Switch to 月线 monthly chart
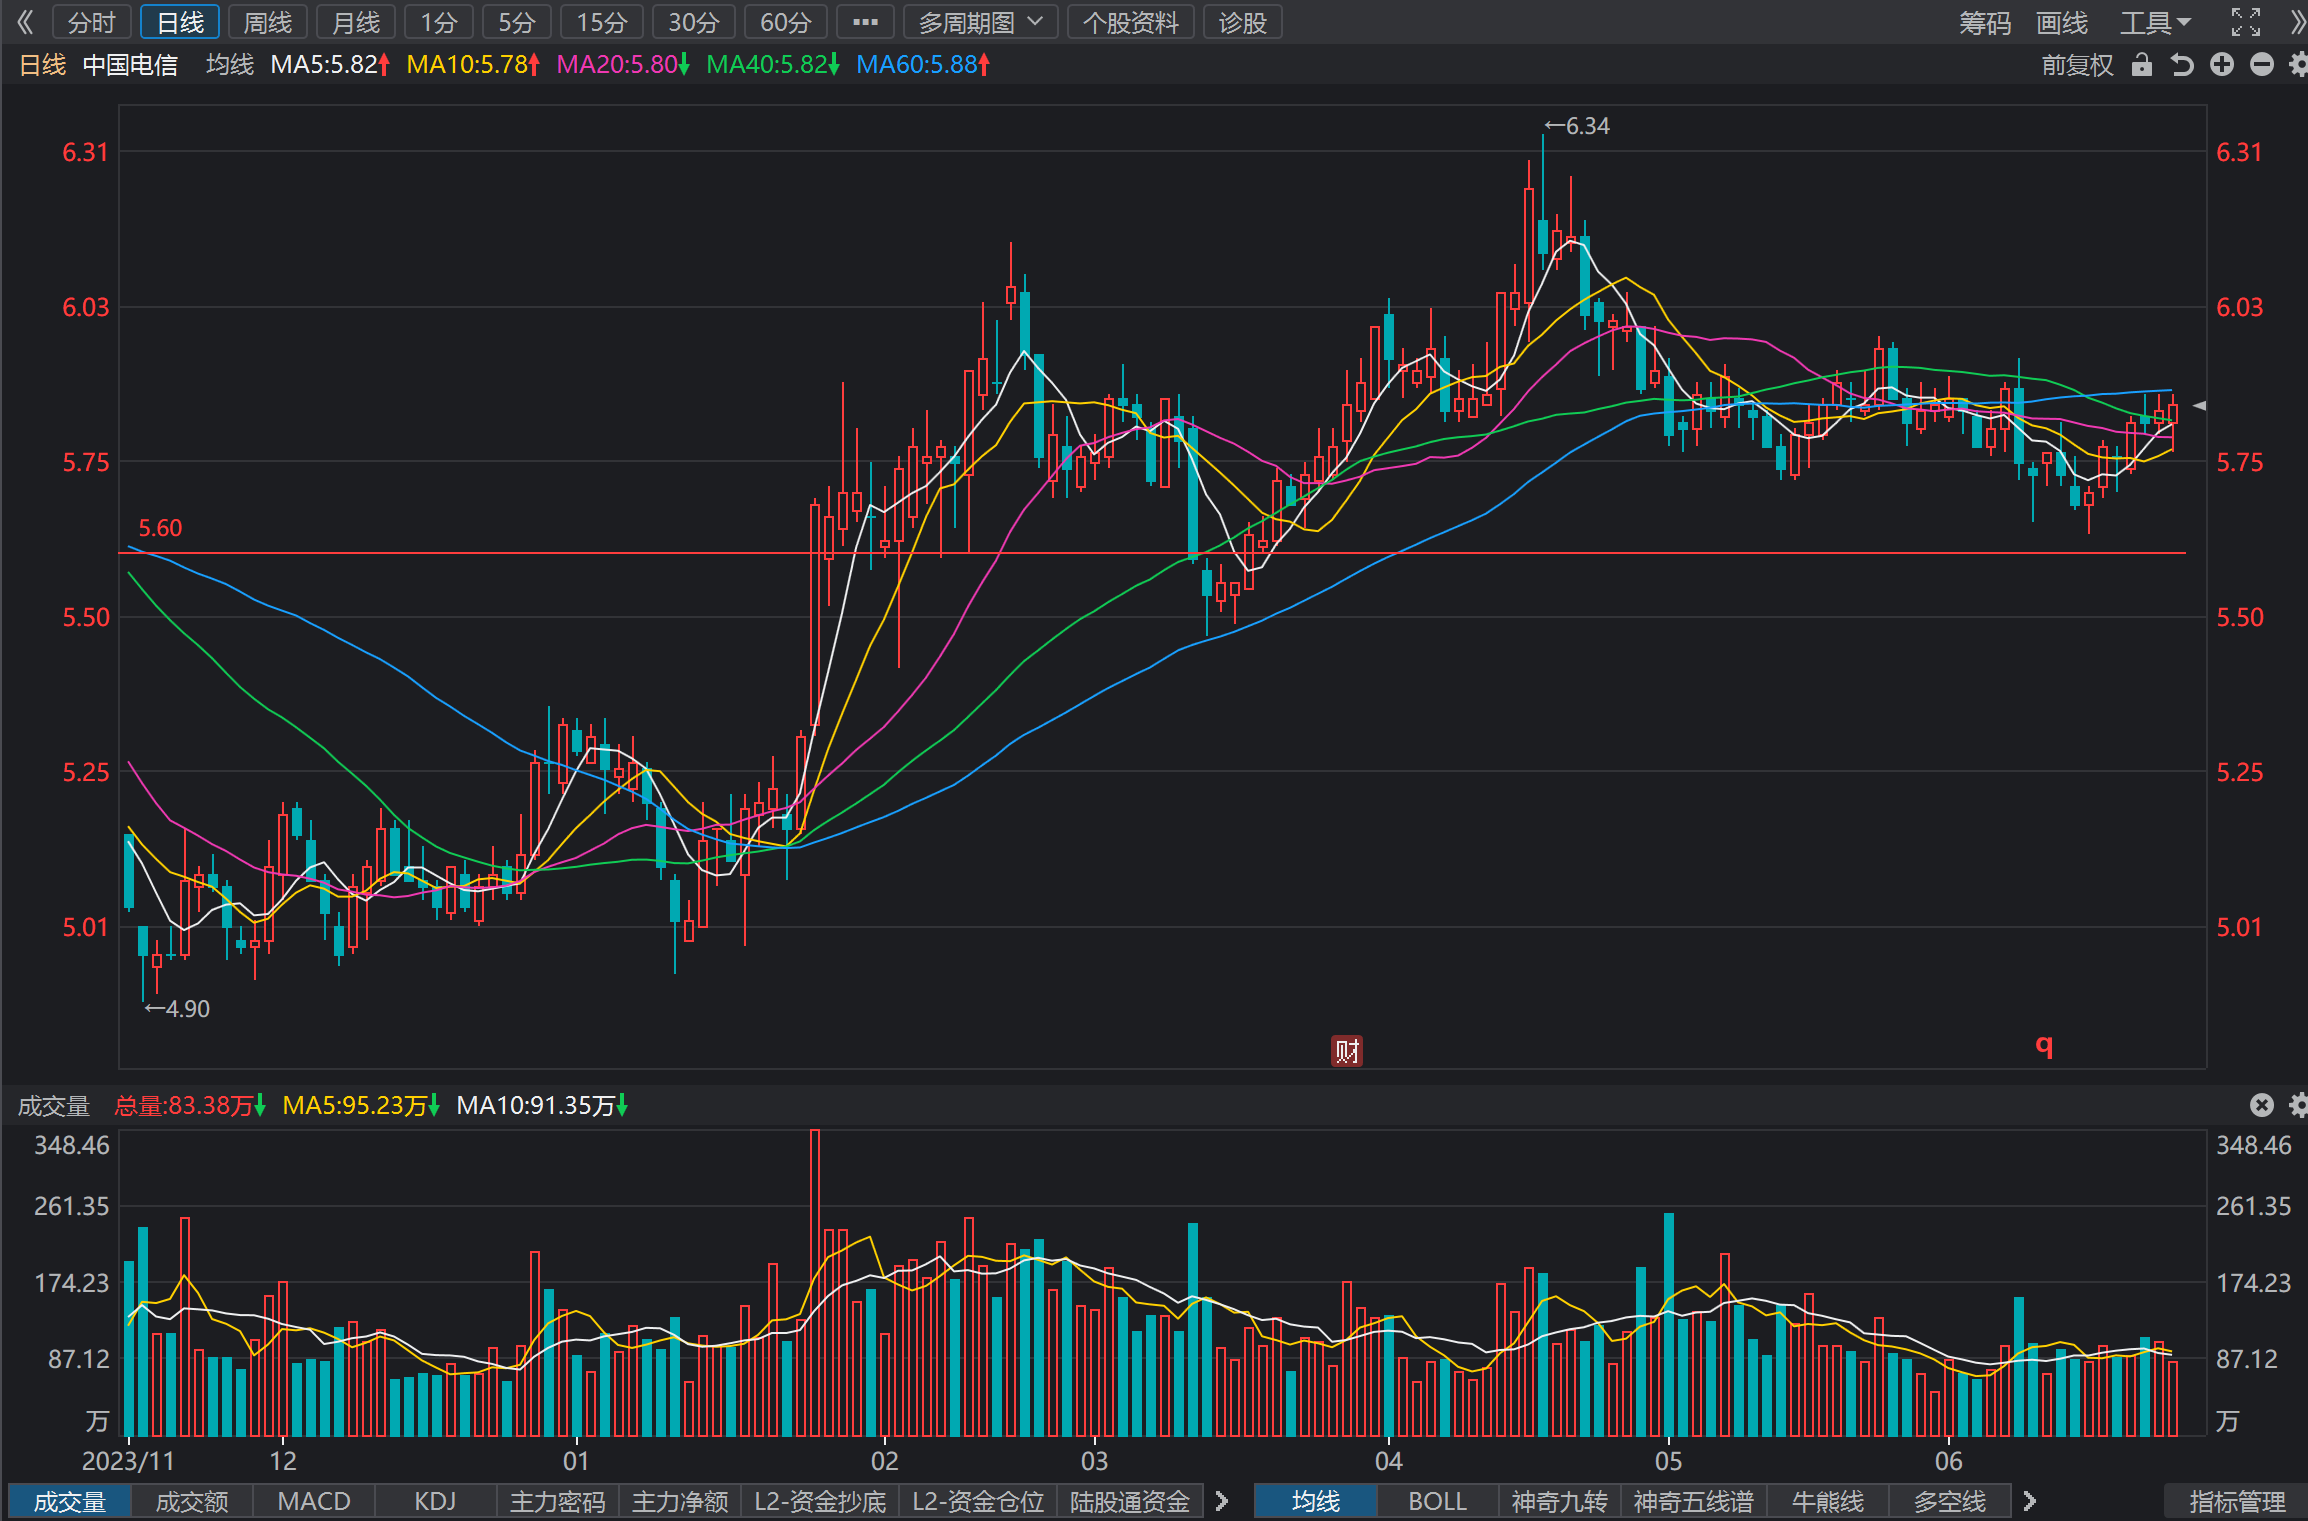 coord(356,22)
